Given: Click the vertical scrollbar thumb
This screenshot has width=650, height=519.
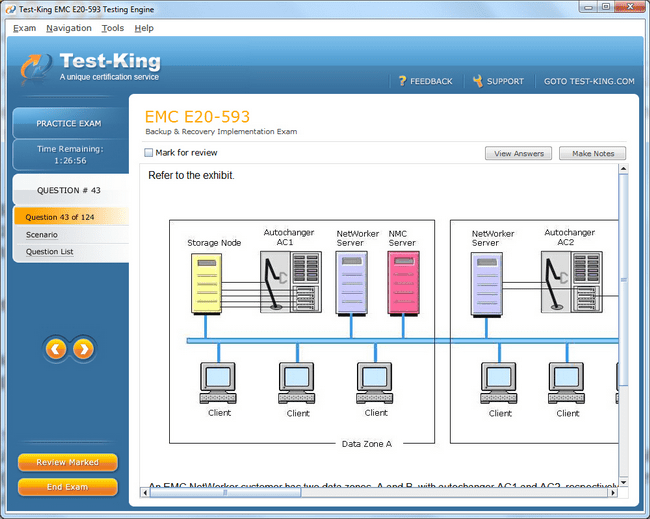Looking at the screenshot, I should point(623,280).
